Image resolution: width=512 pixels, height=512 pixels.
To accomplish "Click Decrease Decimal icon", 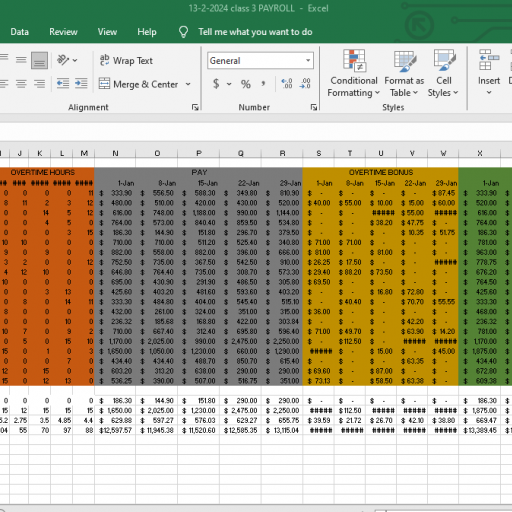I will pyautogui.click(x=305, y=83).
